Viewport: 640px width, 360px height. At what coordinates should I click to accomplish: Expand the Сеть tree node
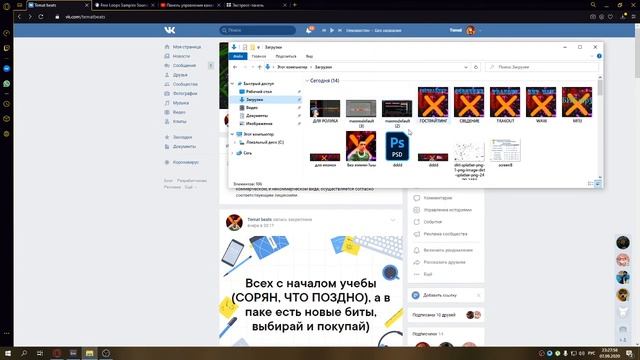coord(233,153)
